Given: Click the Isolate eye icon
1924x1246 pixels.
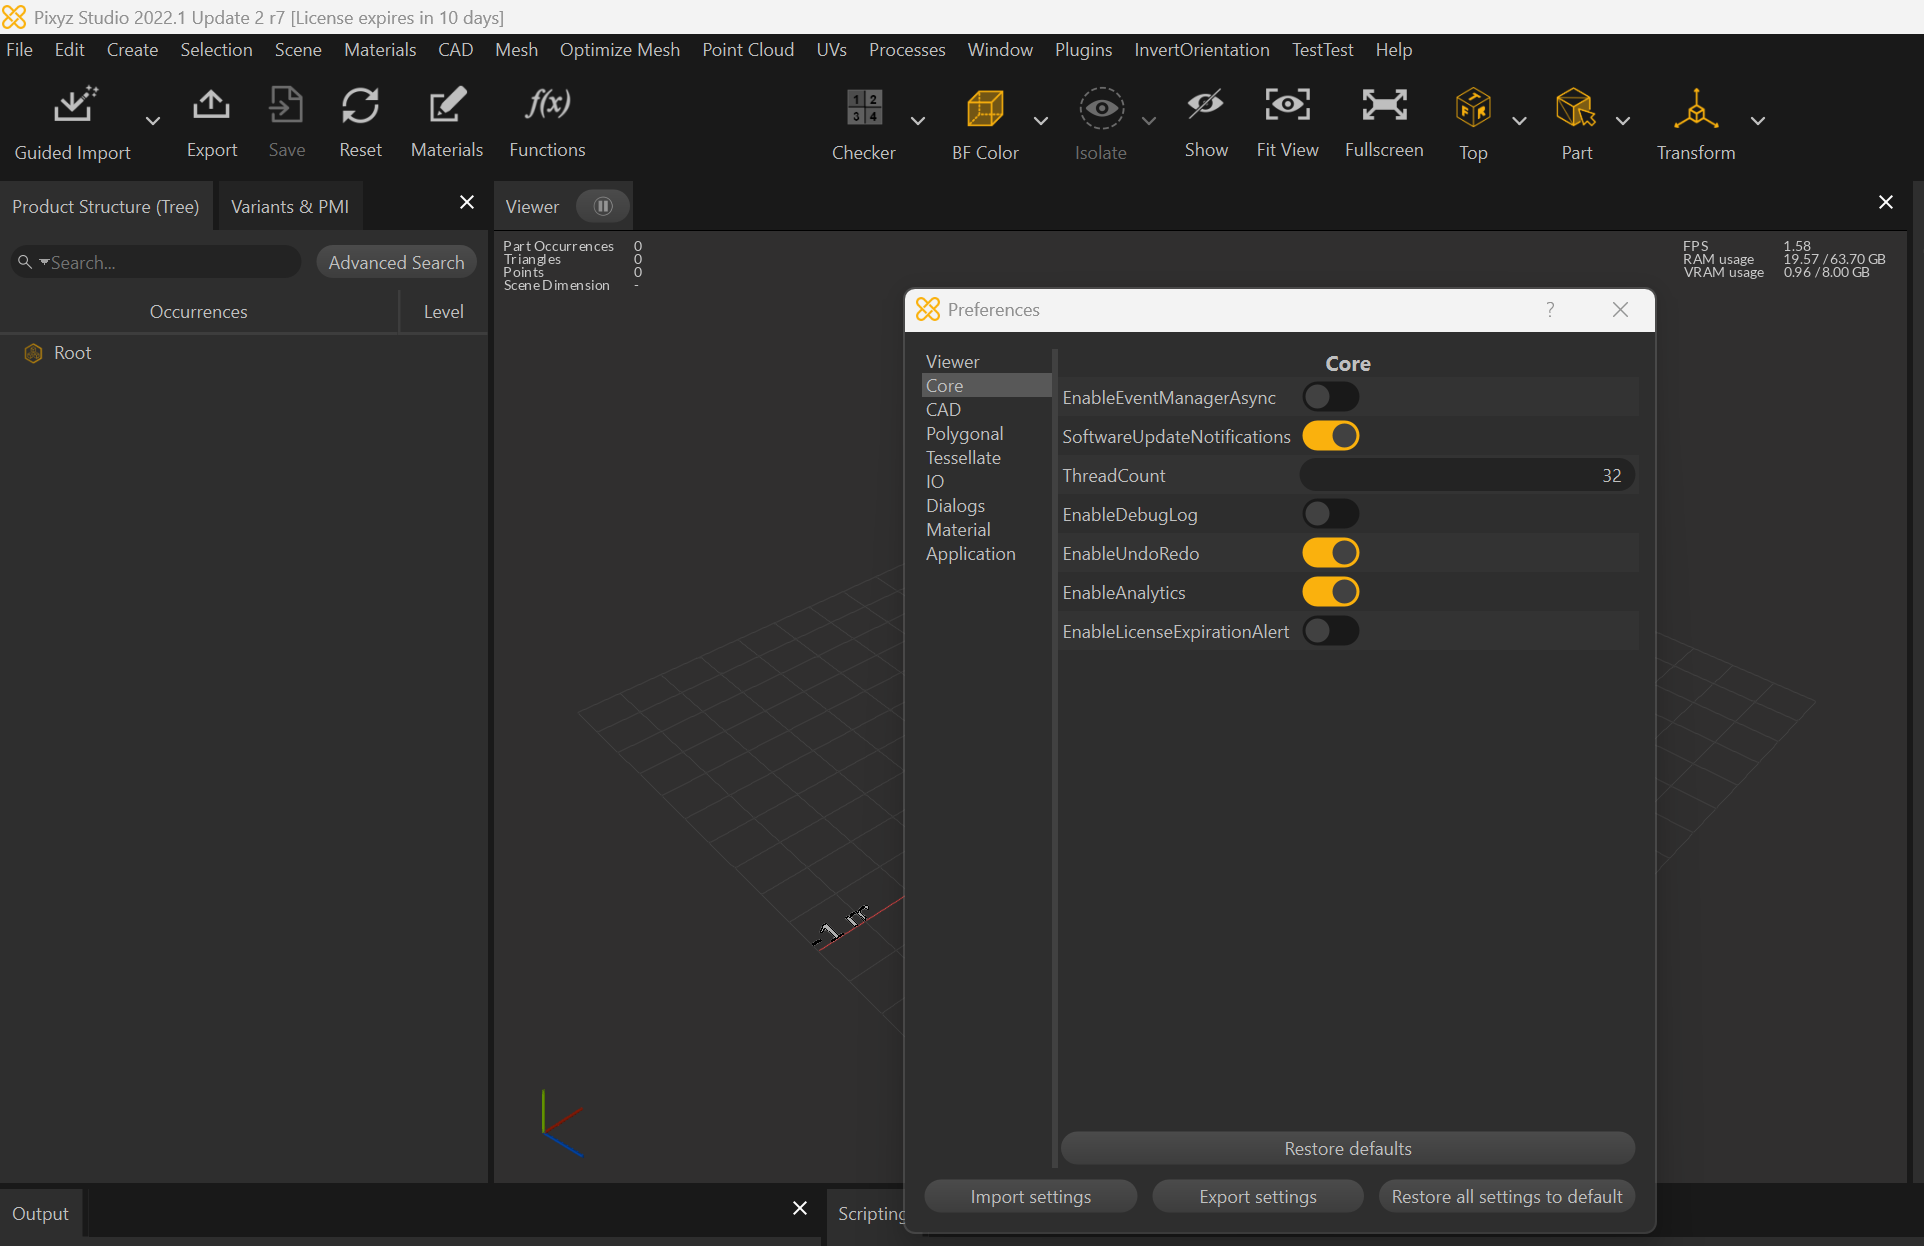Looking at the screenshot, I should (x=1101, y=108).
